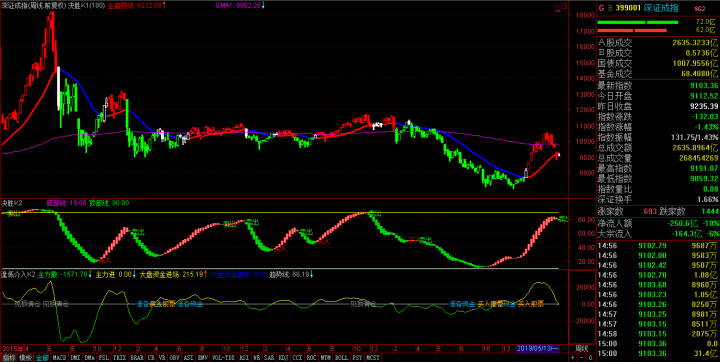Image resolution: width=720 pixels, height=362 pixels.
Task: Click the red diamond marker icon
Action: [x=556, y=6]
